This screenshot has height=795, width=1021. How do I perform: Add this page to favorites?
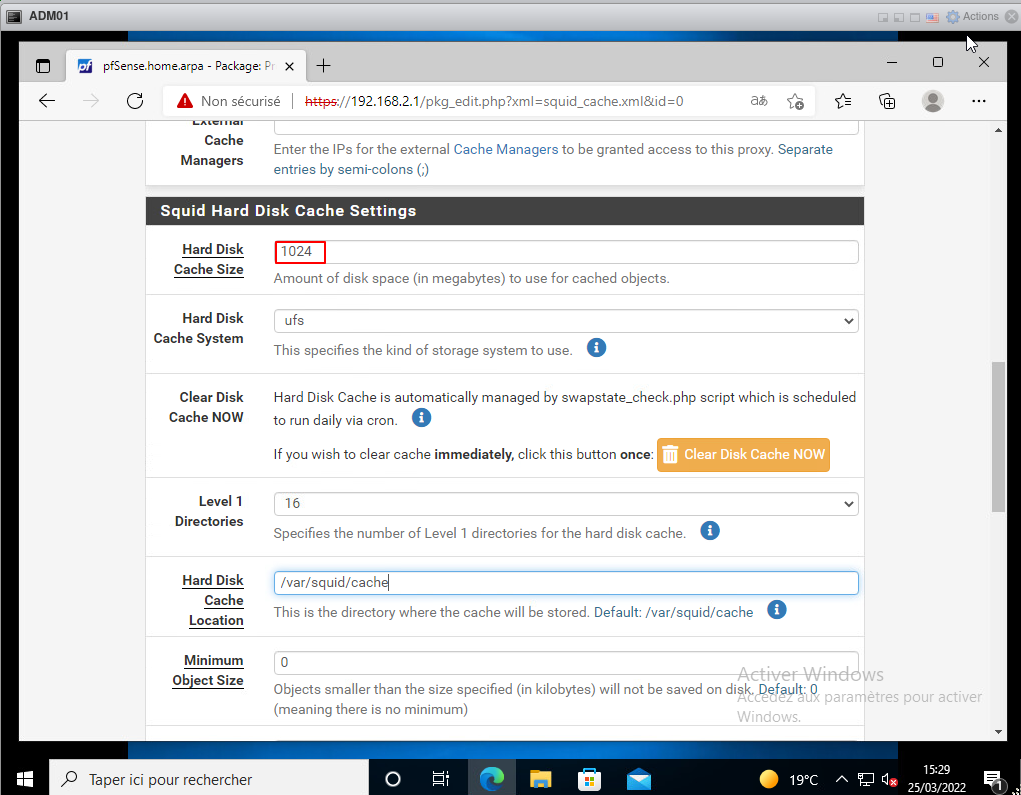[x=795, y=101]
